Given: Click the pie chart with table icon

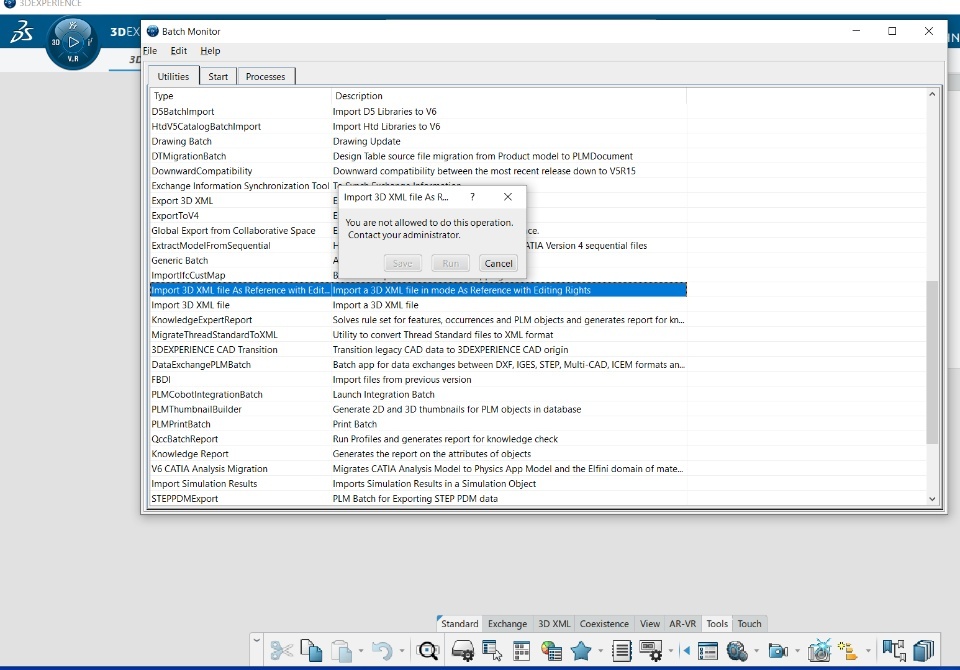Looking at the screenshot, I should pyautogui.click(x=551, y=650).
